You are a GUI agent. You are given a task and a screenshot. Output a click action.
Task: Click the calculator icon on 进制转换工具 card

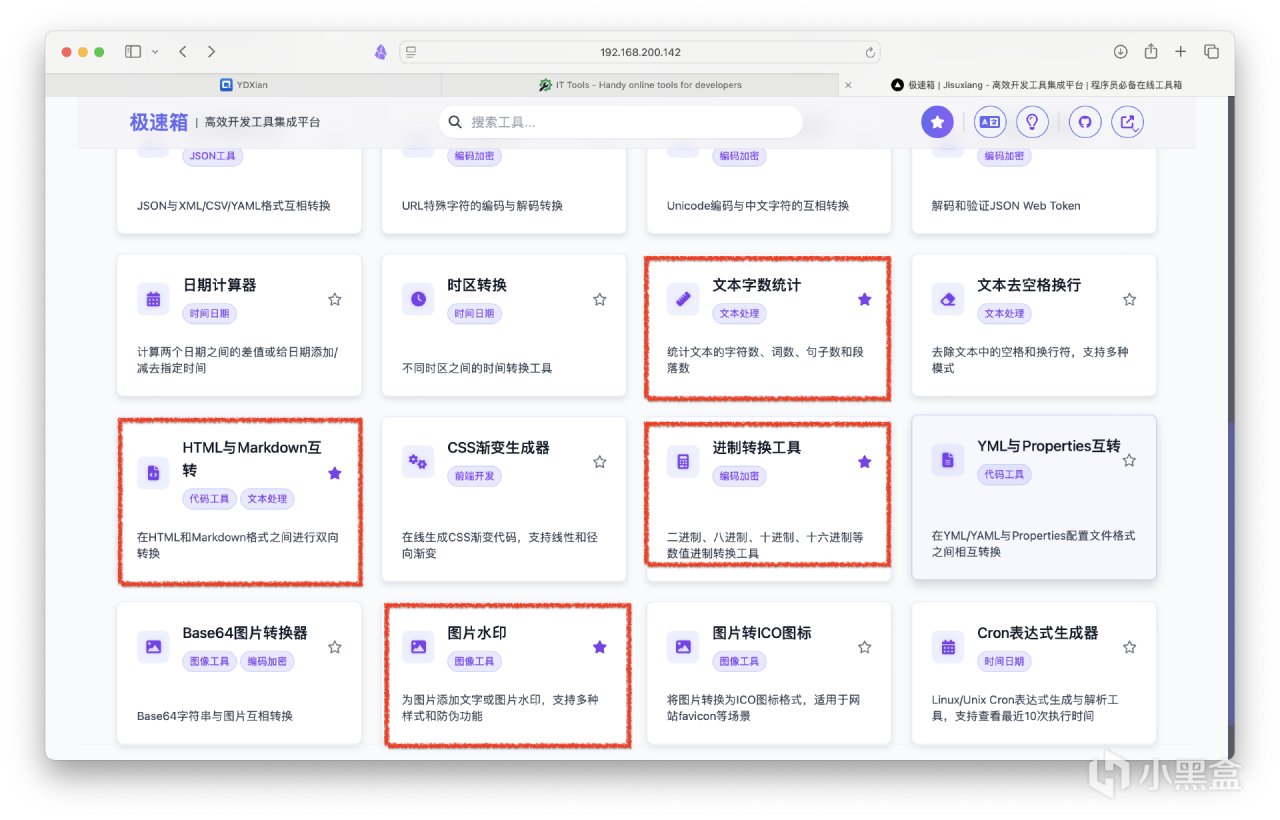tap(683, 461)
